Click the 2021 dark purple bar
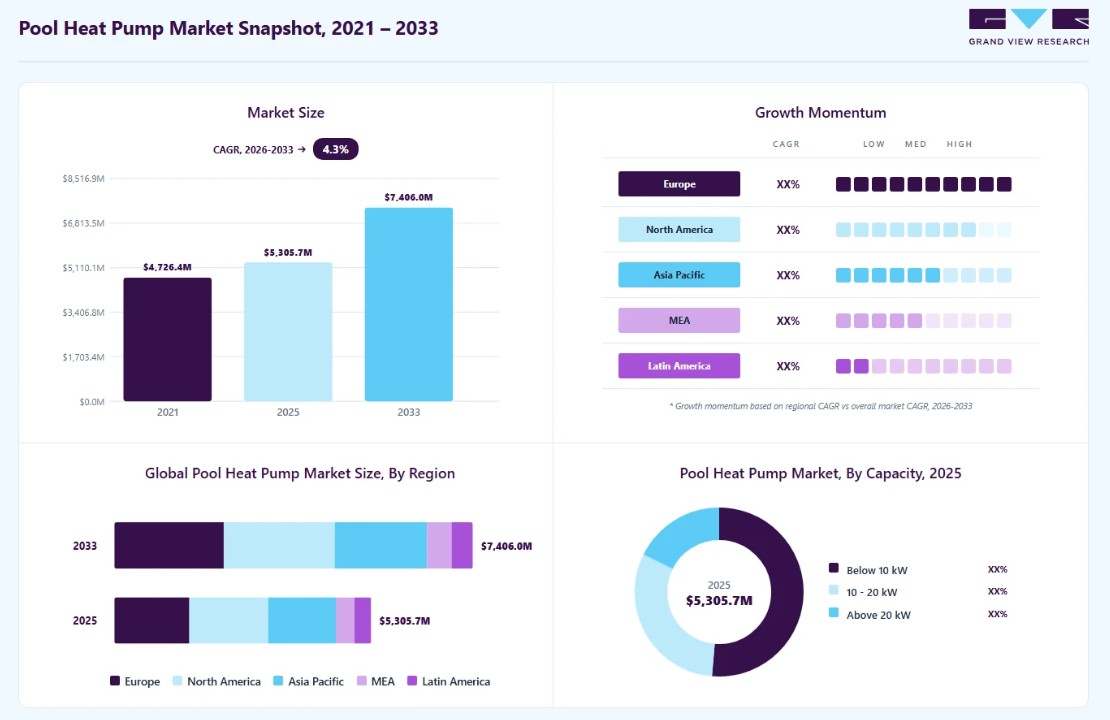The image size is (1110, 720). [x=167, y=340]
